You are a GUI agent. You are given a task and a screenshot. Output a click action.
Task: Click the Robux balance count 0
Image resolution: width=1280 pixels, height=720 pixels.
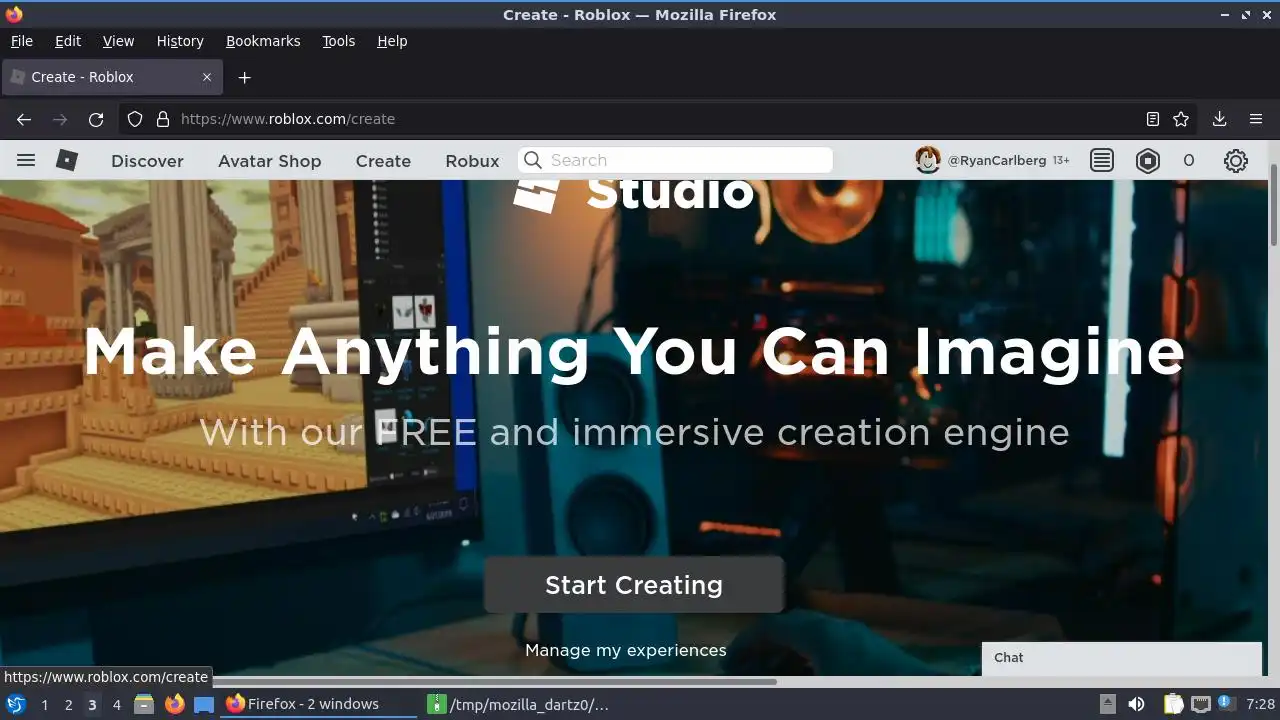pyautogui.click(x=1188, y=160)
